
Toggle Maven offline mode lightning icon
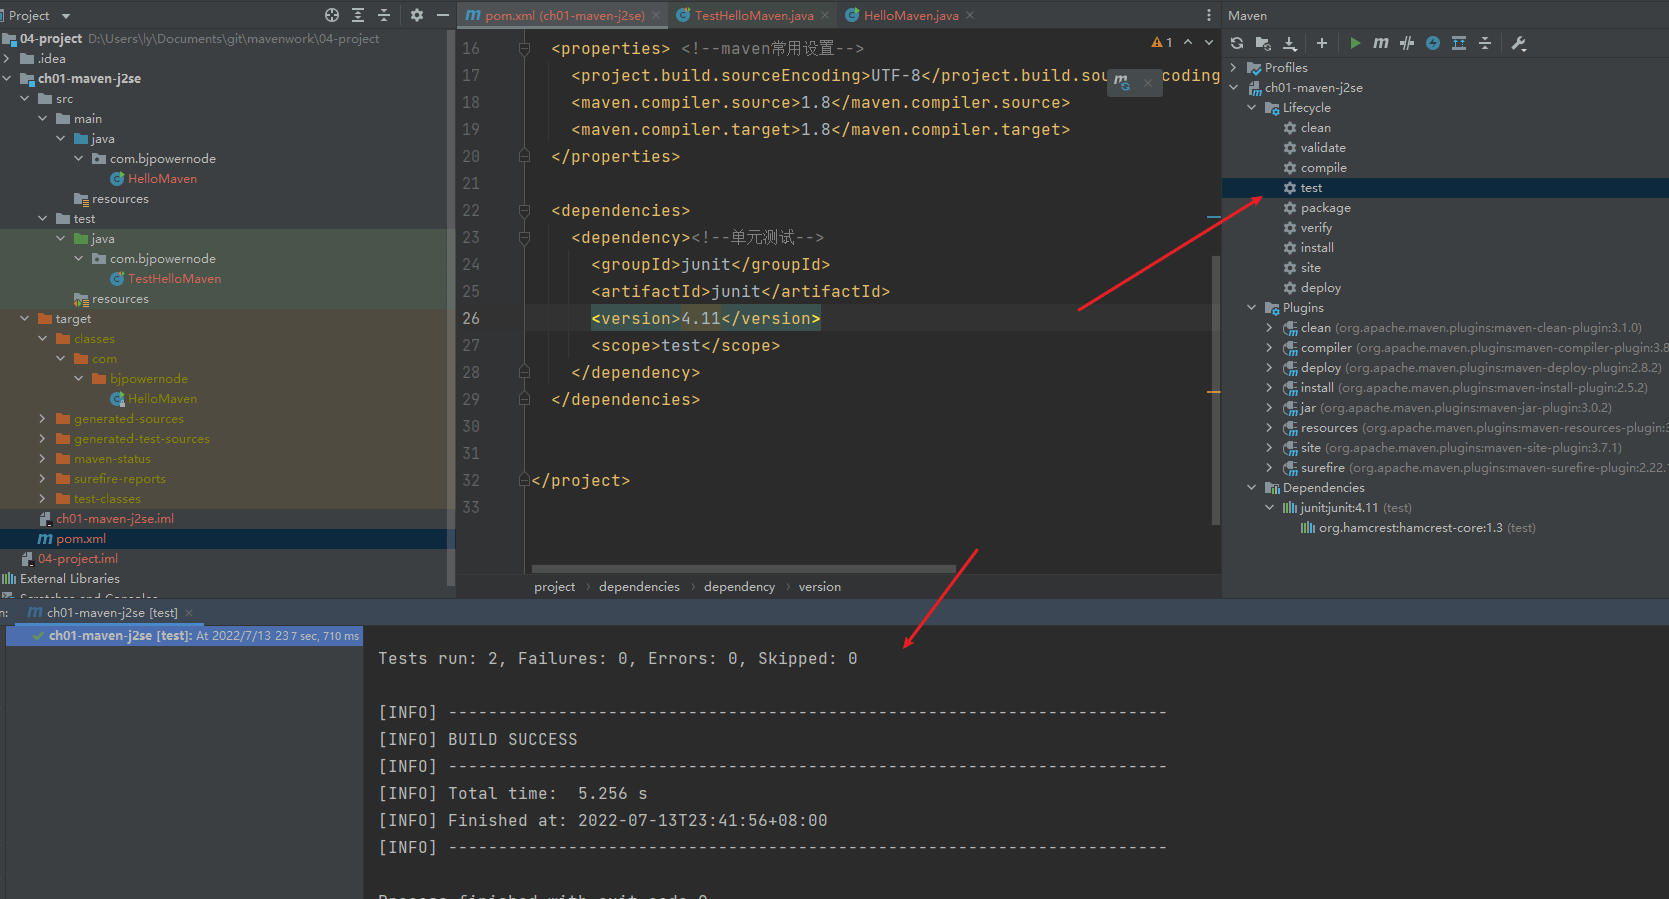point(1433,43)
